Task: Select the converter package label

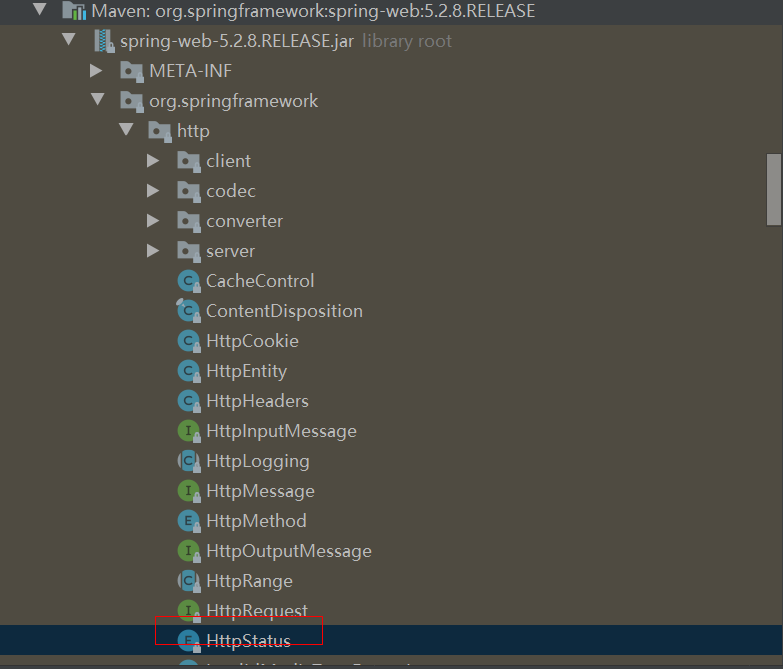Action: [x=245, y=221]
